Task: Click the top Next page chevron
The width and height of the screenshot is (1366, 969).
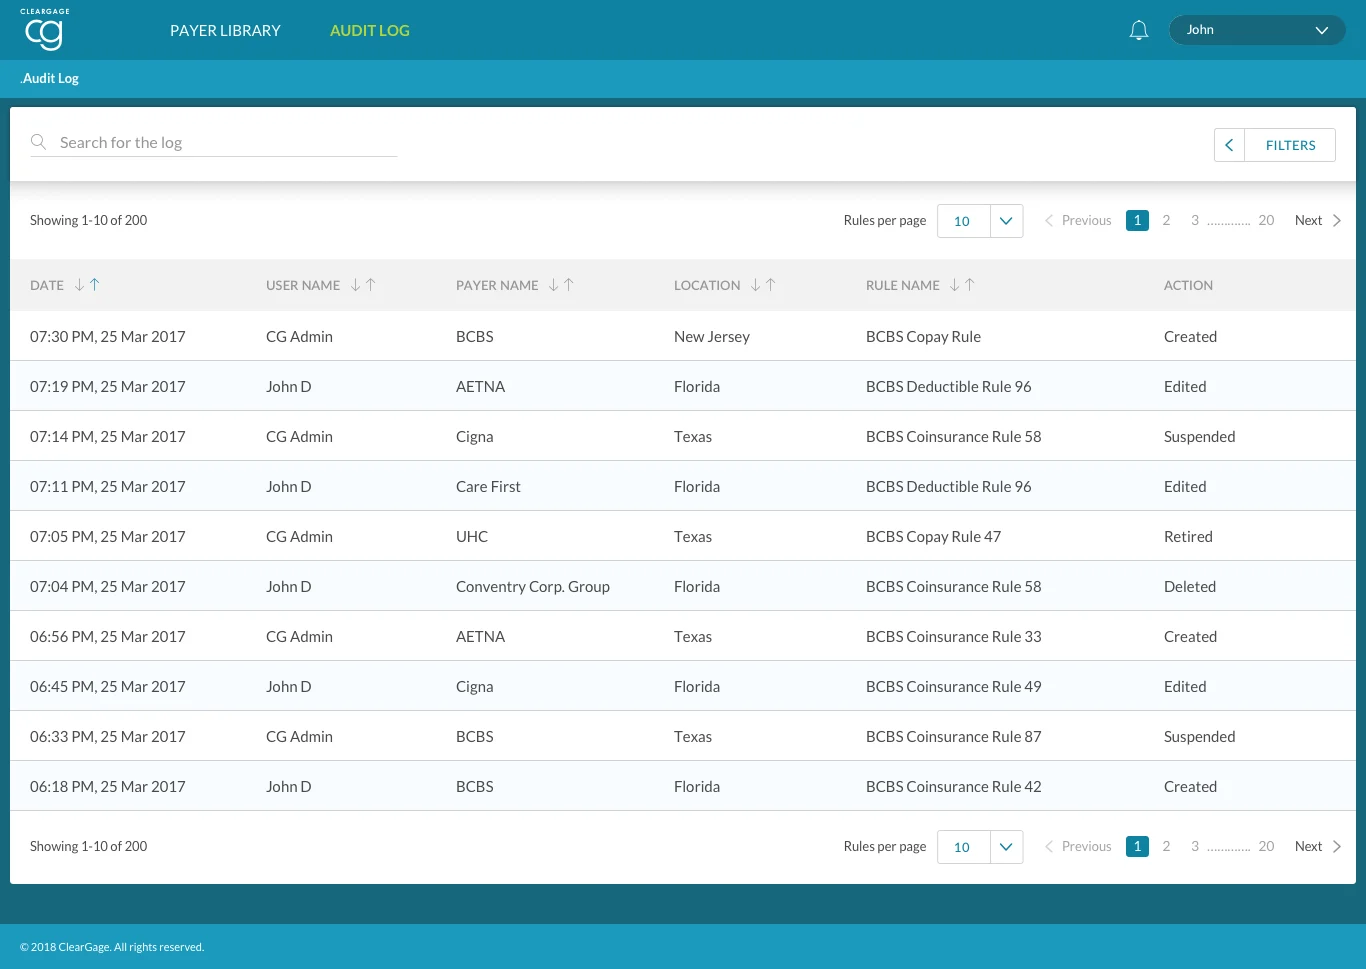Action: pos(1337,220)
